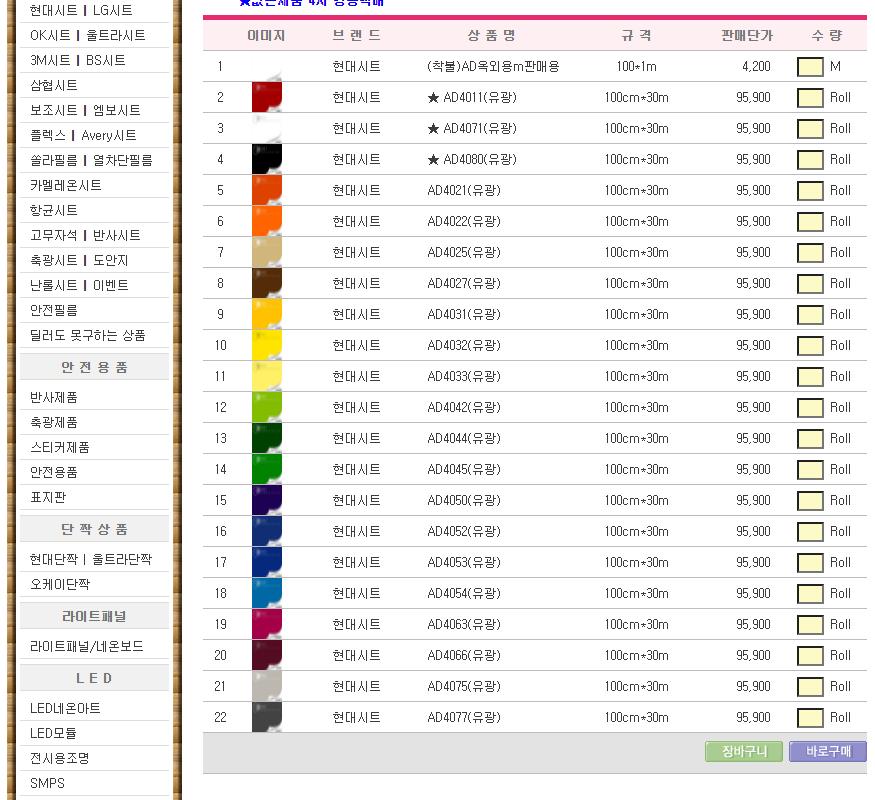Click the green 장바구니 cart button

point(744,751)
